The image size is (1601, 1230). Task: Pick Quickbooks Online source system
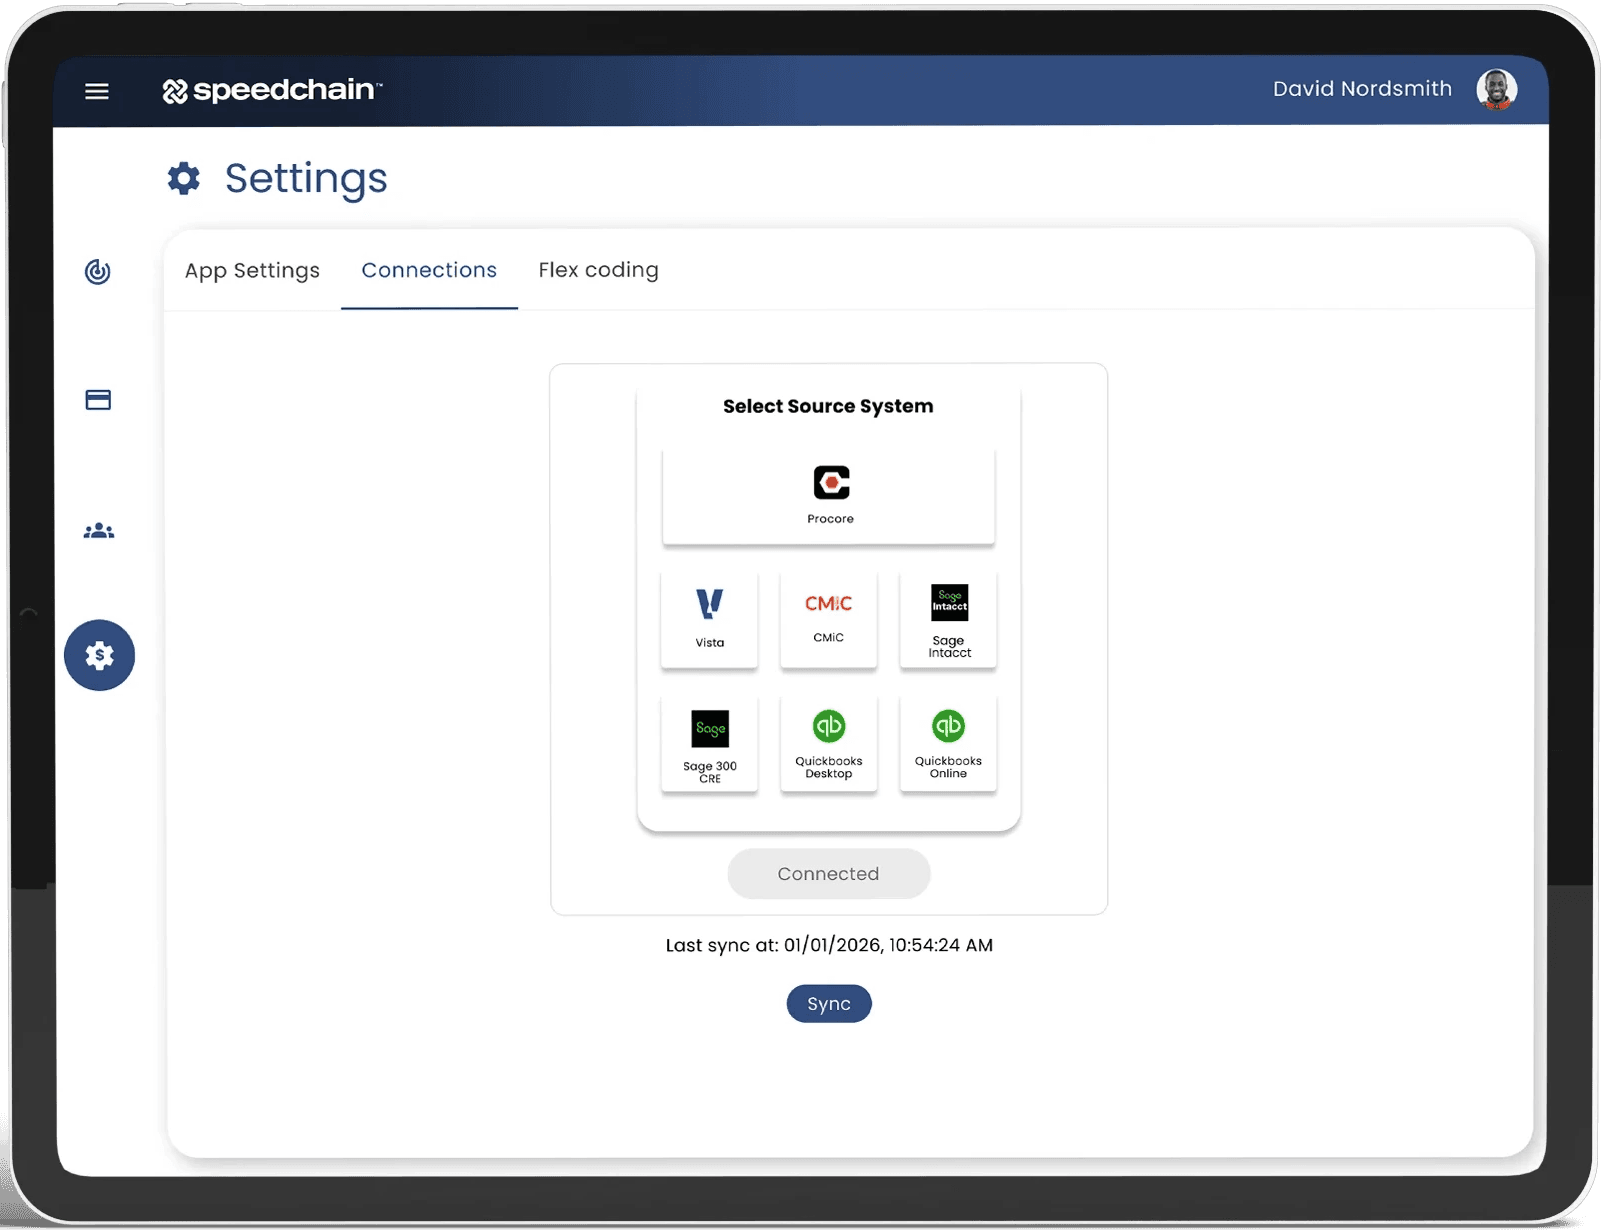(949, 743)
